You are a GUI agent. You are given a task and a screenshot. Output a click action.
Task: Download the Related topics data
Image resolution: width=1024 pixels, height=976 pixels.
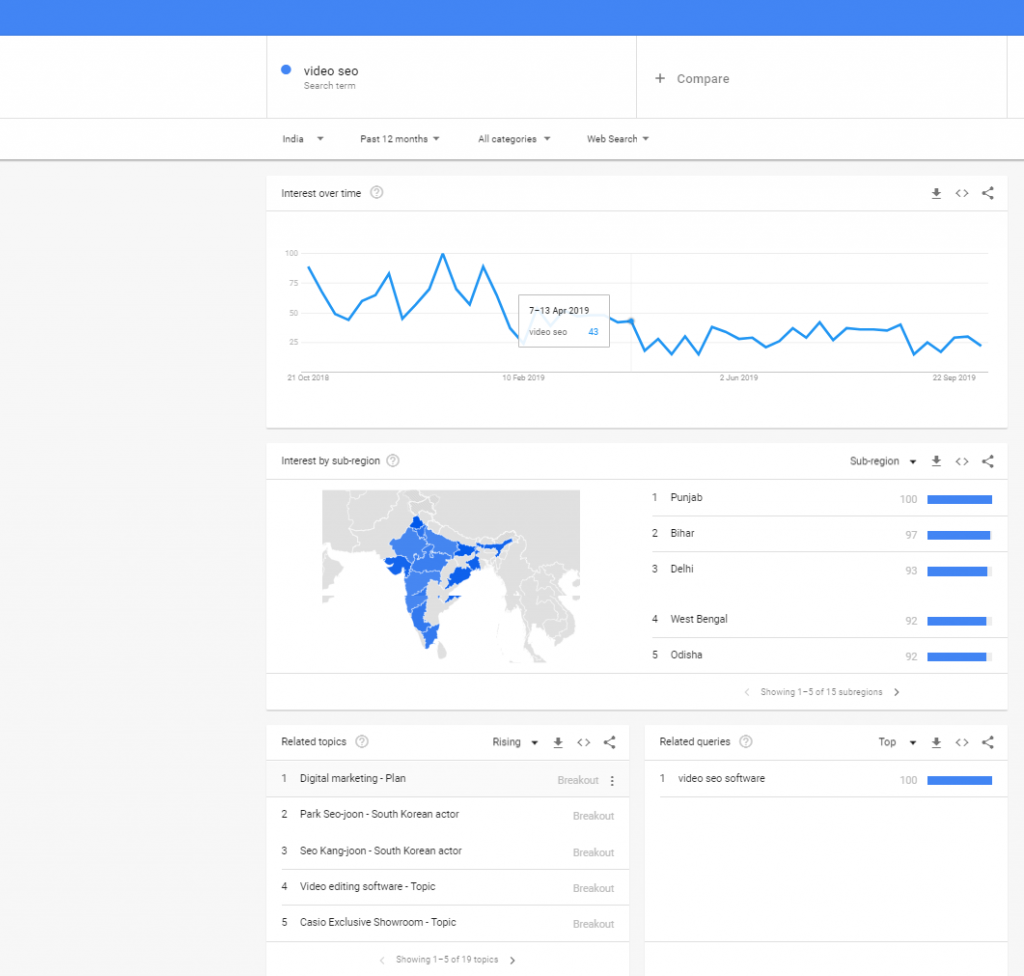[558, 742]
